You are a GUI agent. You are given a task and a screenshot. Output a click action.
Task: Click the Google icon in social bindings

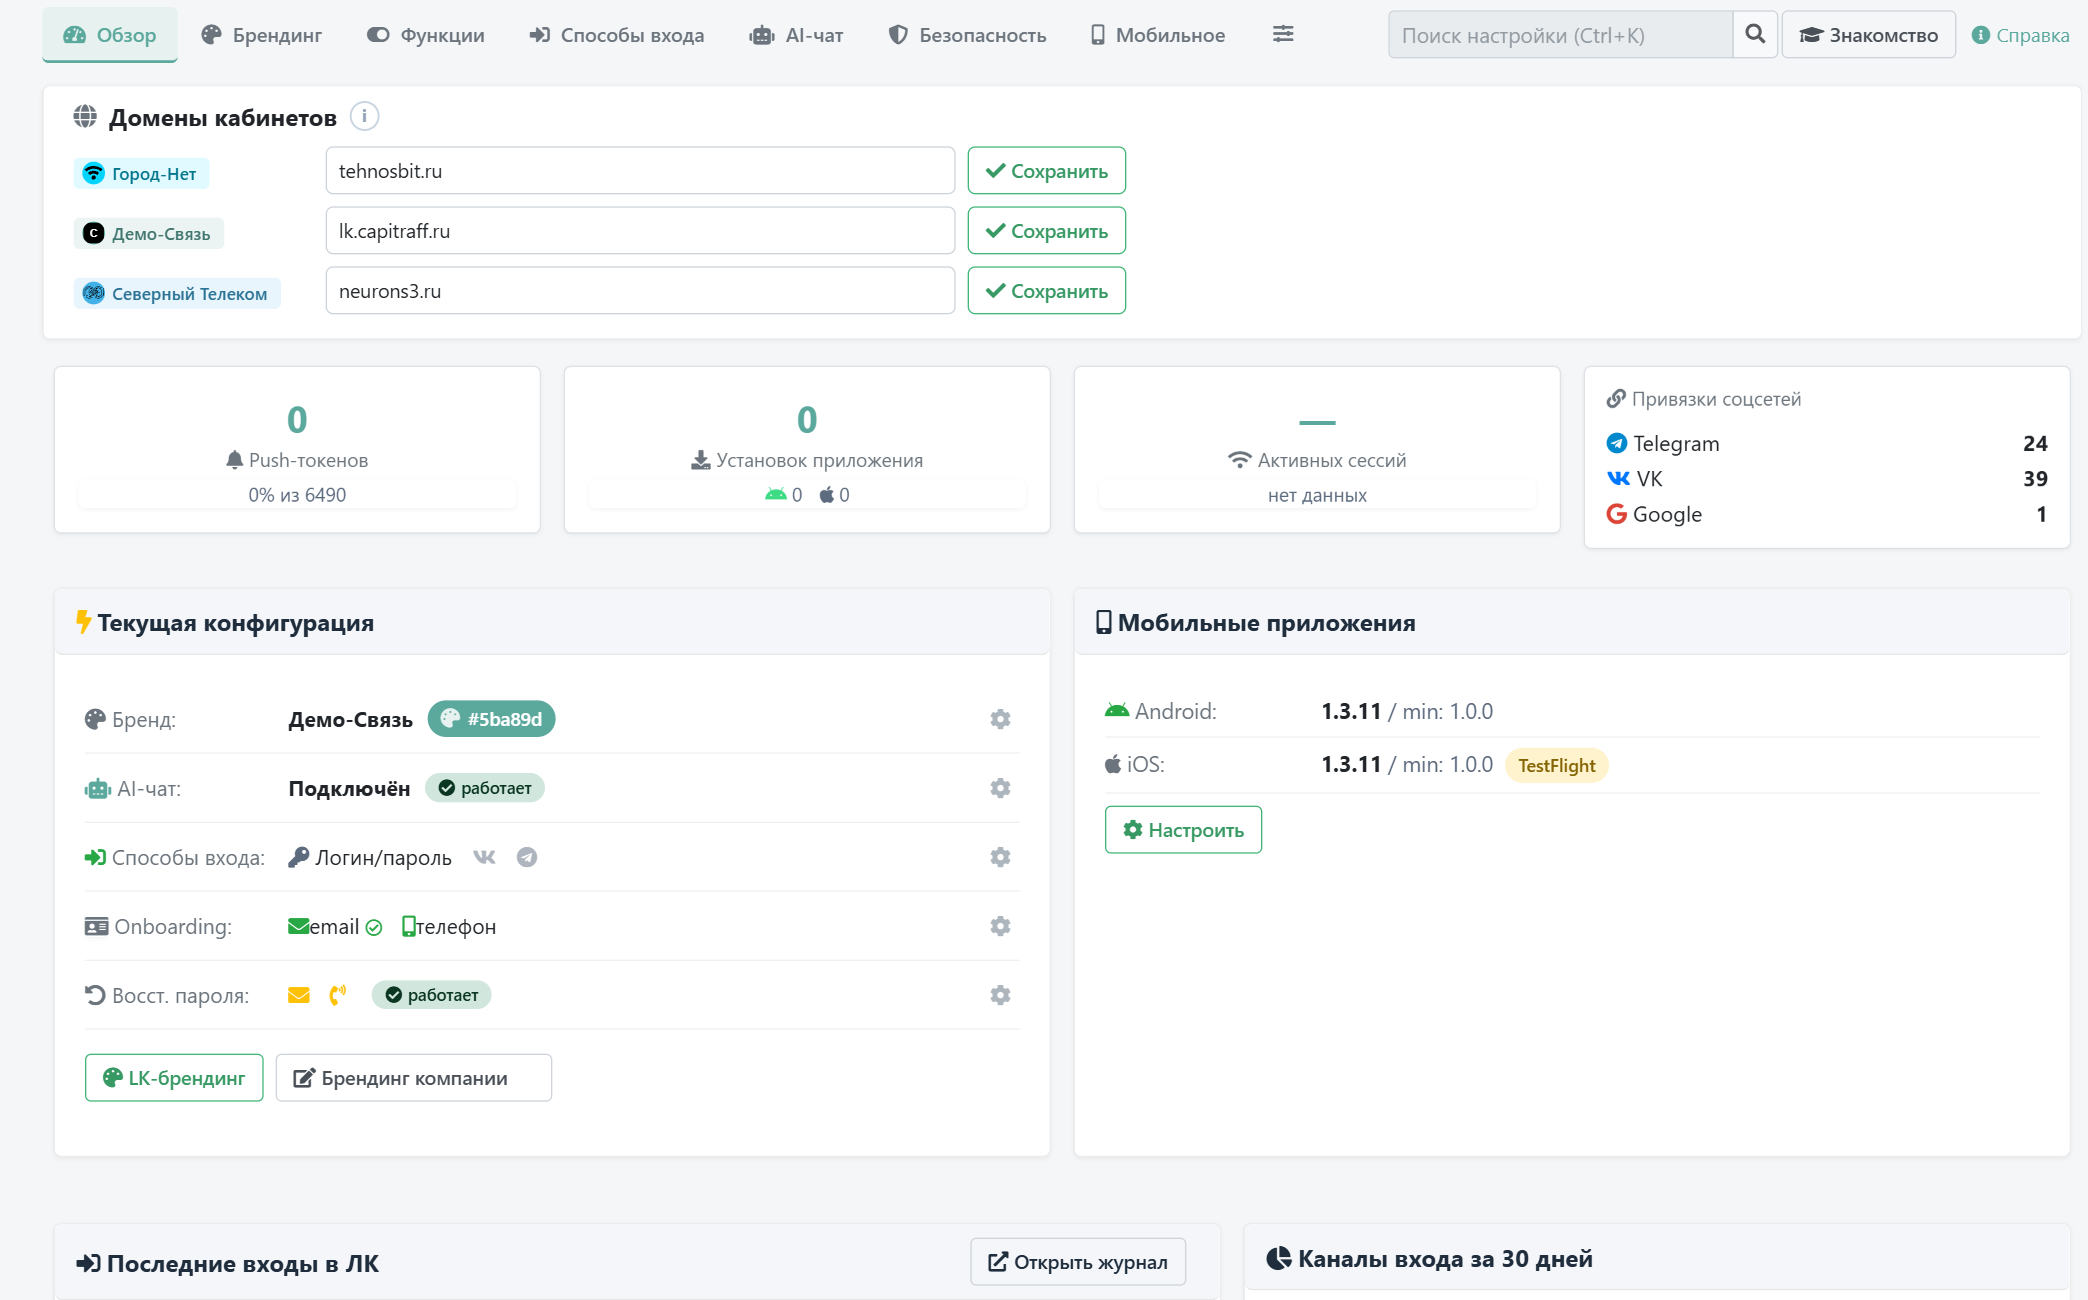coord(1617,514)
